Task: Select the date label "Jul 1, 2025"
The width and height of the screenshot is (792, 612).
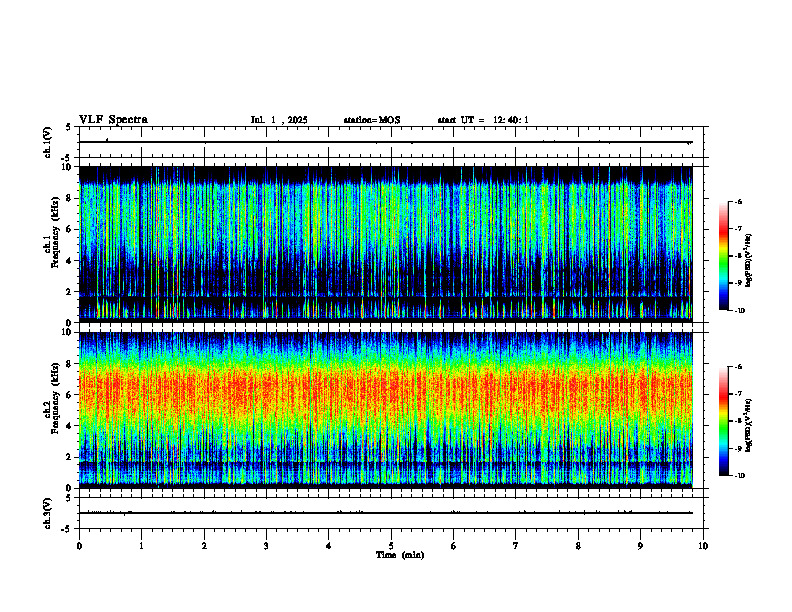Action: pos(279,120)
